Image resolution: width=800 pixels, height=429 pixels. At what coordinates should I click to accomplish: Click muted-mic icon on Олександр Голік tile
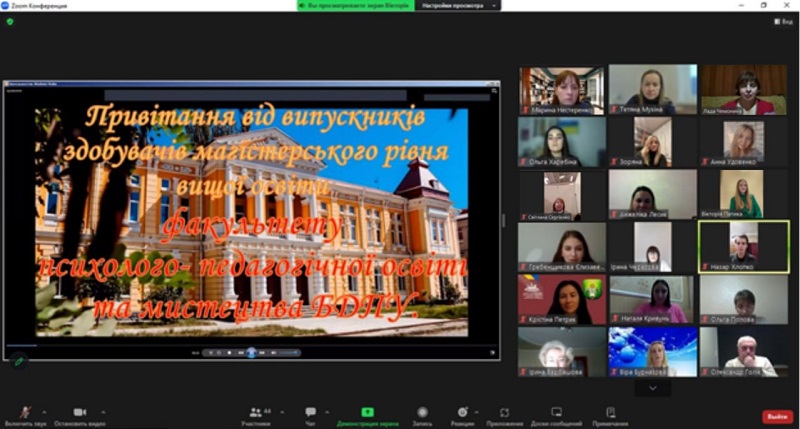coord(706,372)
